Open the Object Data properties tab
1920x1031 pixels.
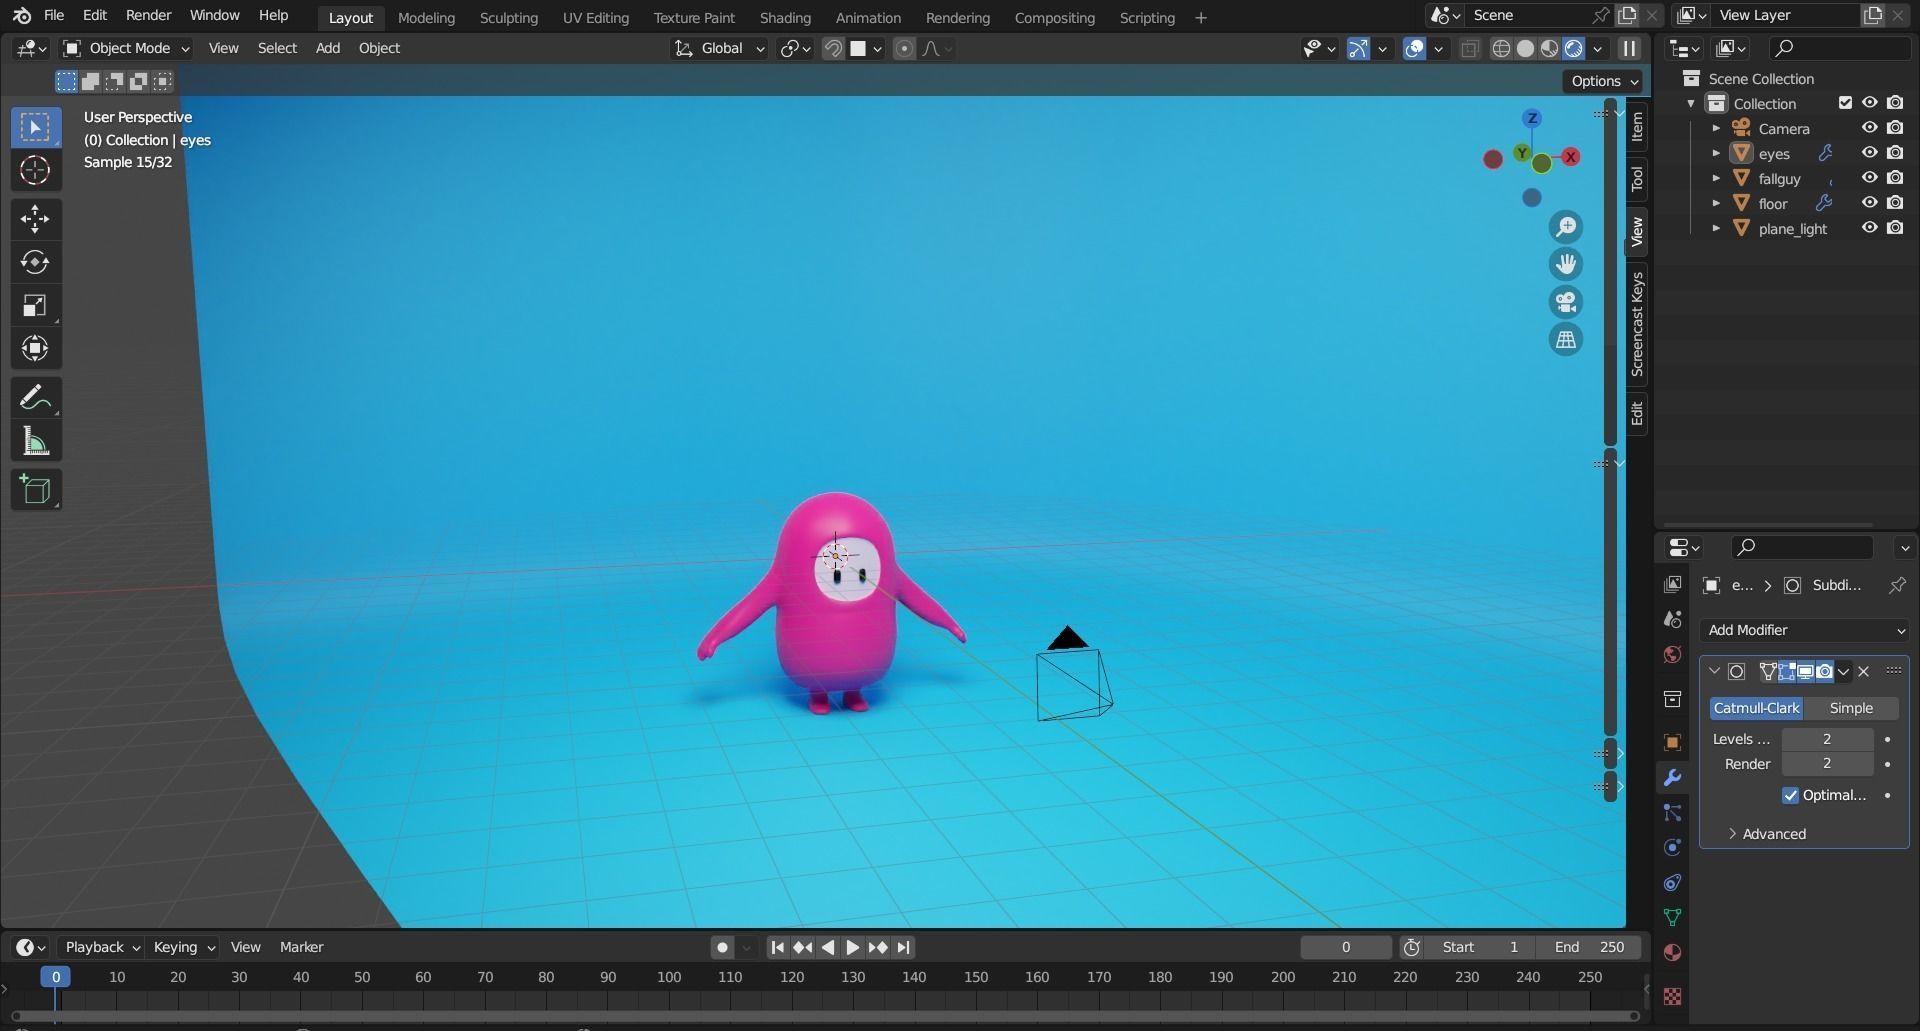pyautogui.click(x=1672, y=917)
